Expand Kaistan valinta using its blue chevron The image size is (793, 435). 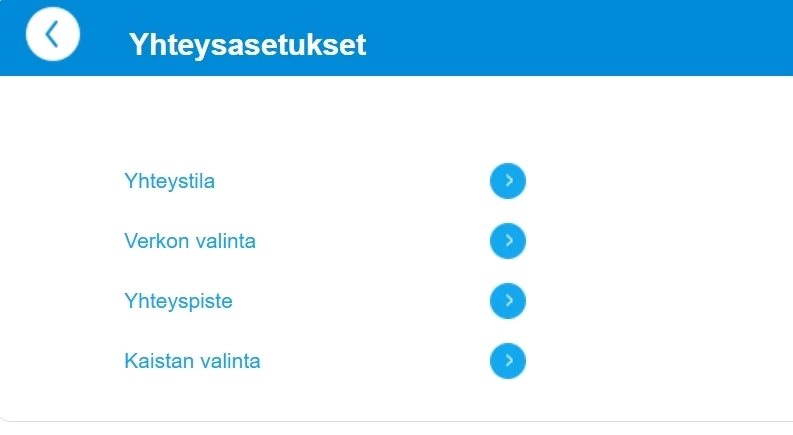508,361
